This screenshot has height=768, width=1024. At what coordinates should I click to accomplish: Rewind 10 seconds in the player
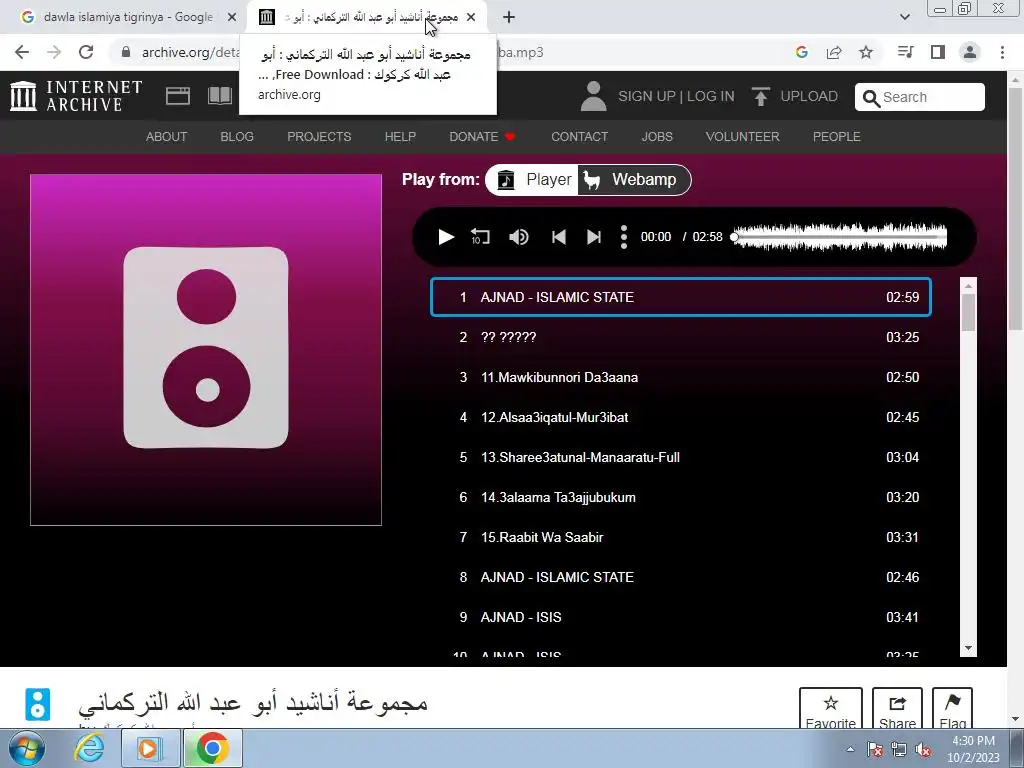(x=481, y=236)
